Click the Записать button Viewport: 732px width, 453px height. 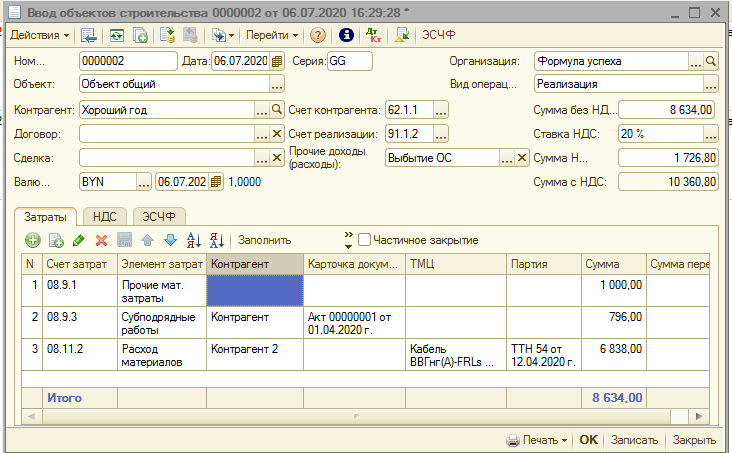coord(634,440)
